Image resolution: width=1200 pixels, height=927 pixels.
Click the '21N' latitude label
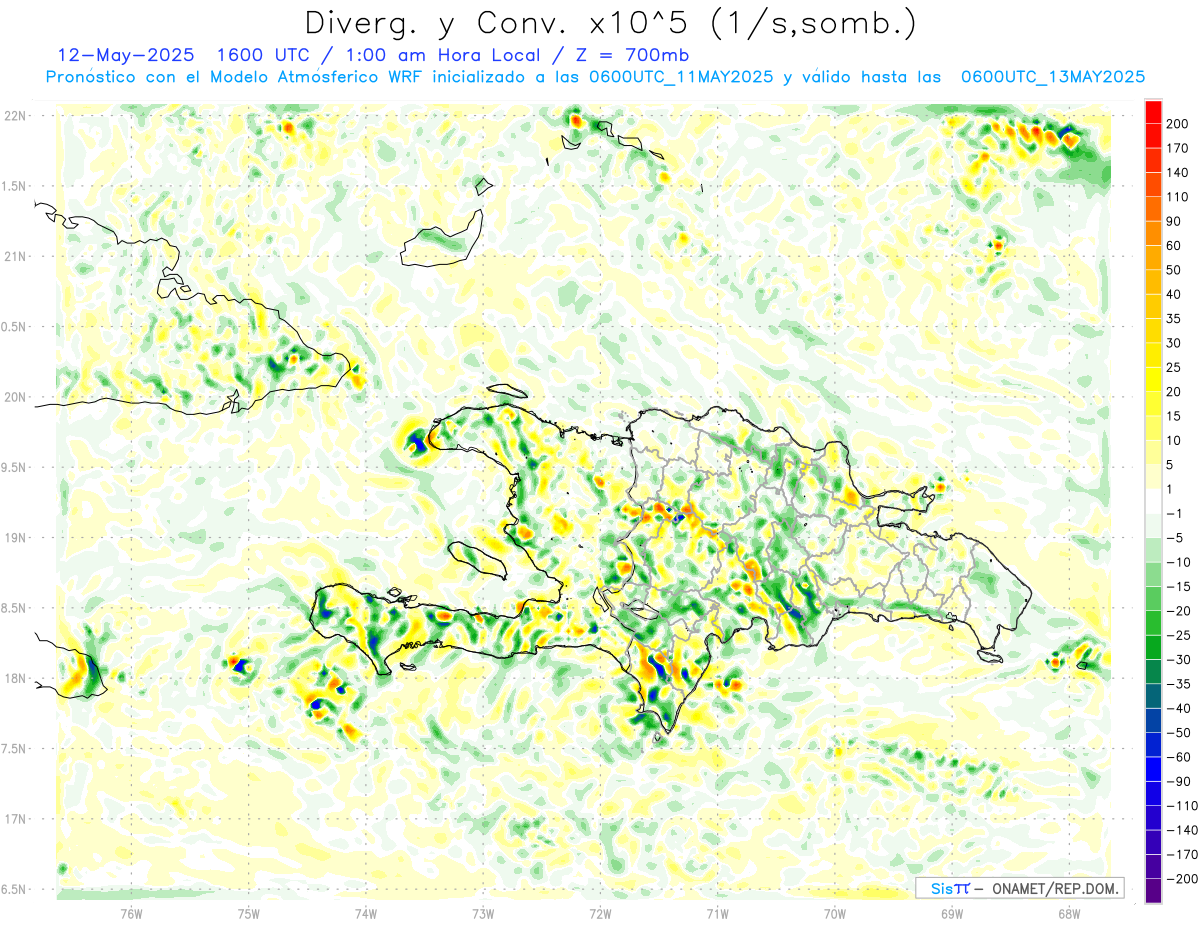click(x=16, y=256)
